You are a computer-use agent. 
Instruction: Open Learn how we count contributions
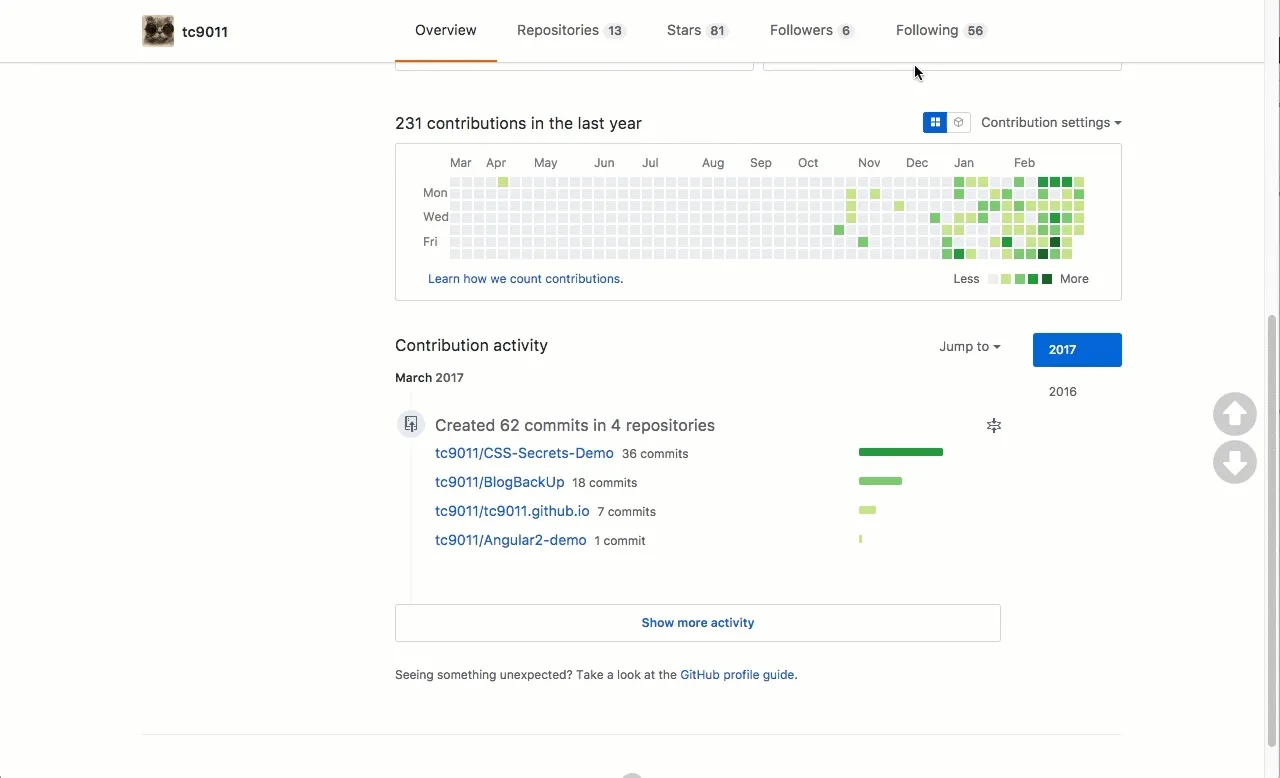pos(525,279)
